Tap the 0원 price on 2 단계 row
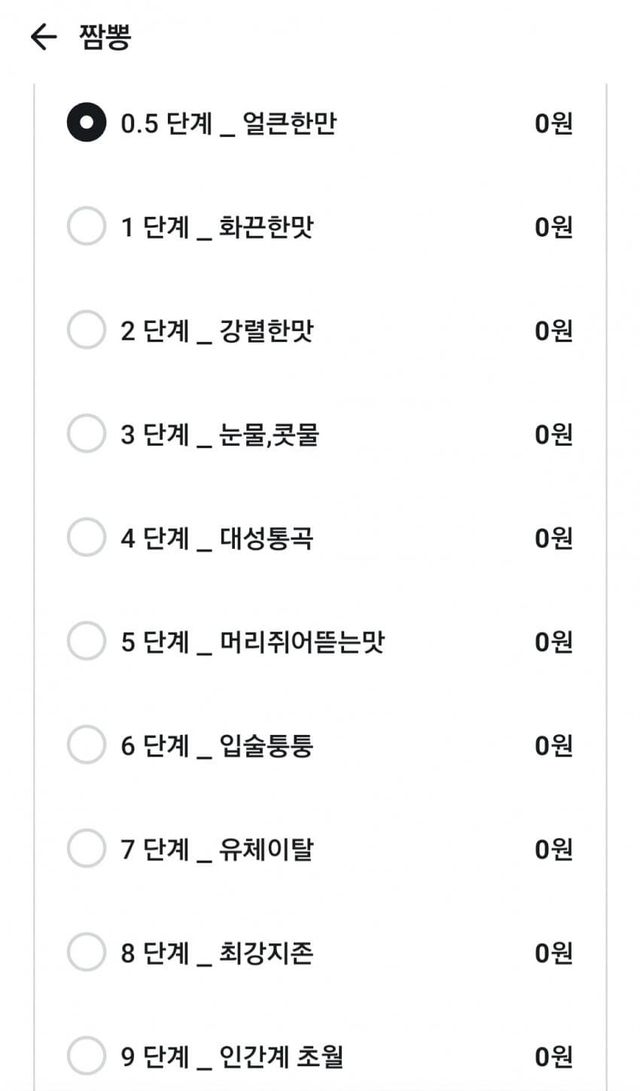This screenshot has width=640, height=1091. (x=554, y=331)
